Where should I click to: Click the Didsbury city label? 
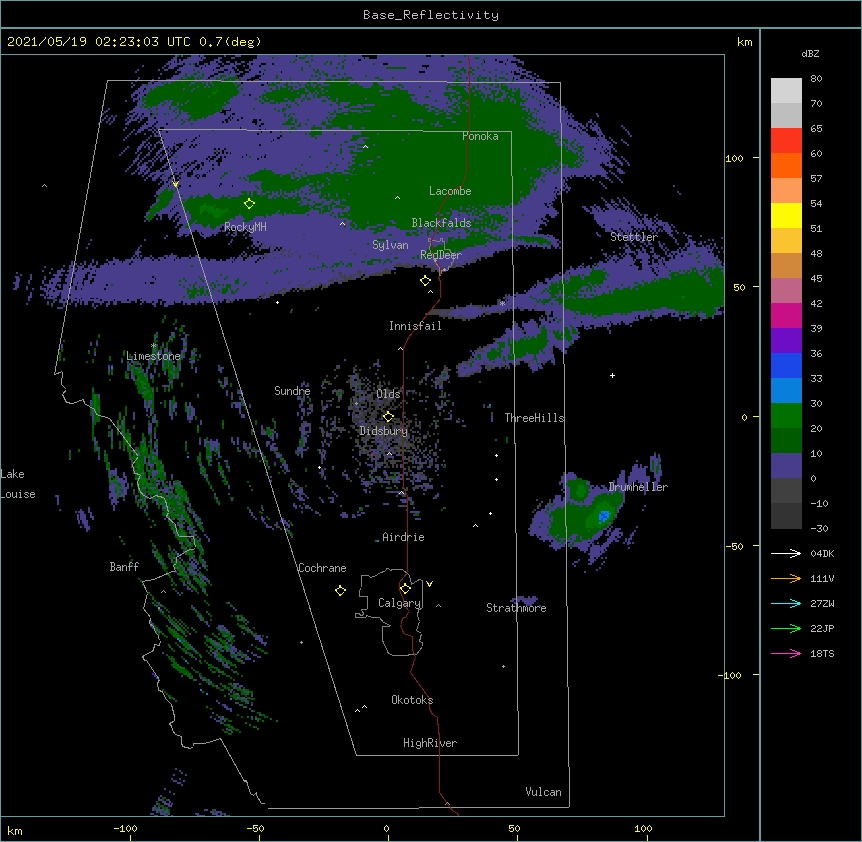[383, 431]
